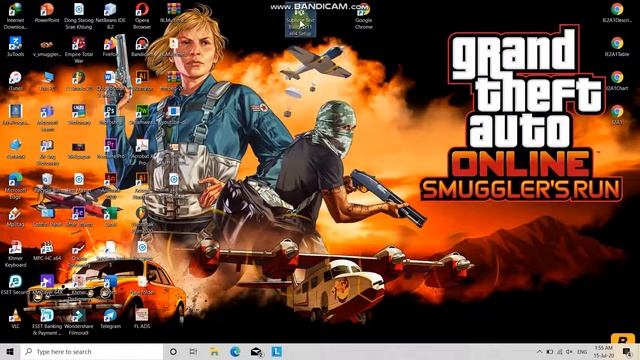This screenshot has height=360, width=640.
Task: Open the Google Chrome desktop shortcut
Action: [x=363, y=16]
